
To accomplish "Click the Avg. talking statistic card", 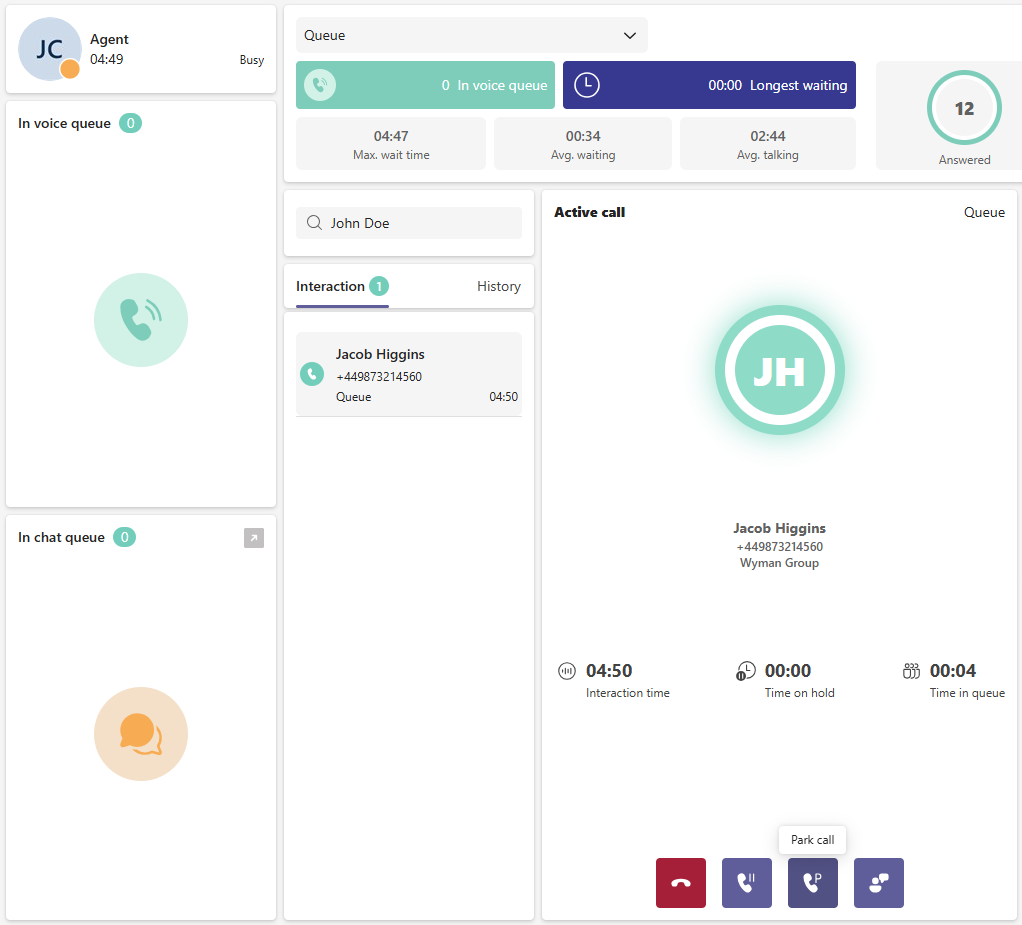I will tap(767, 144).
